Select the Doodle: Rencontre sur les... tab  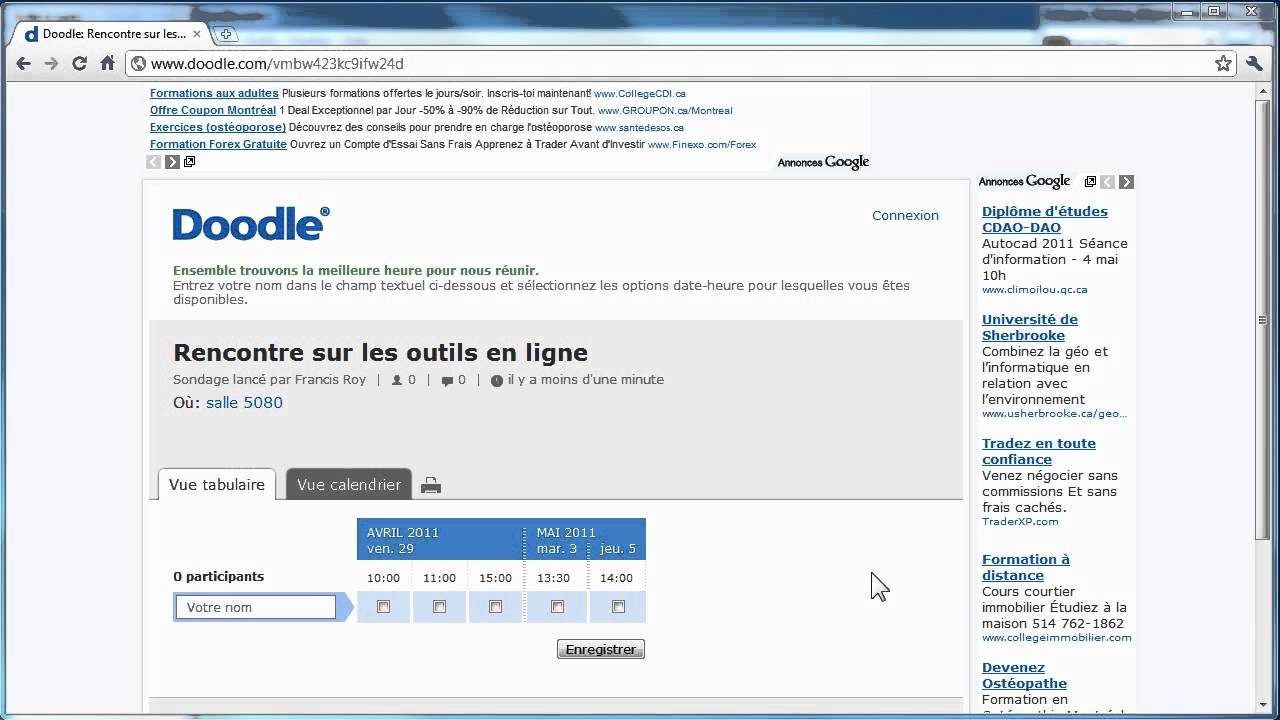point(113,34)
